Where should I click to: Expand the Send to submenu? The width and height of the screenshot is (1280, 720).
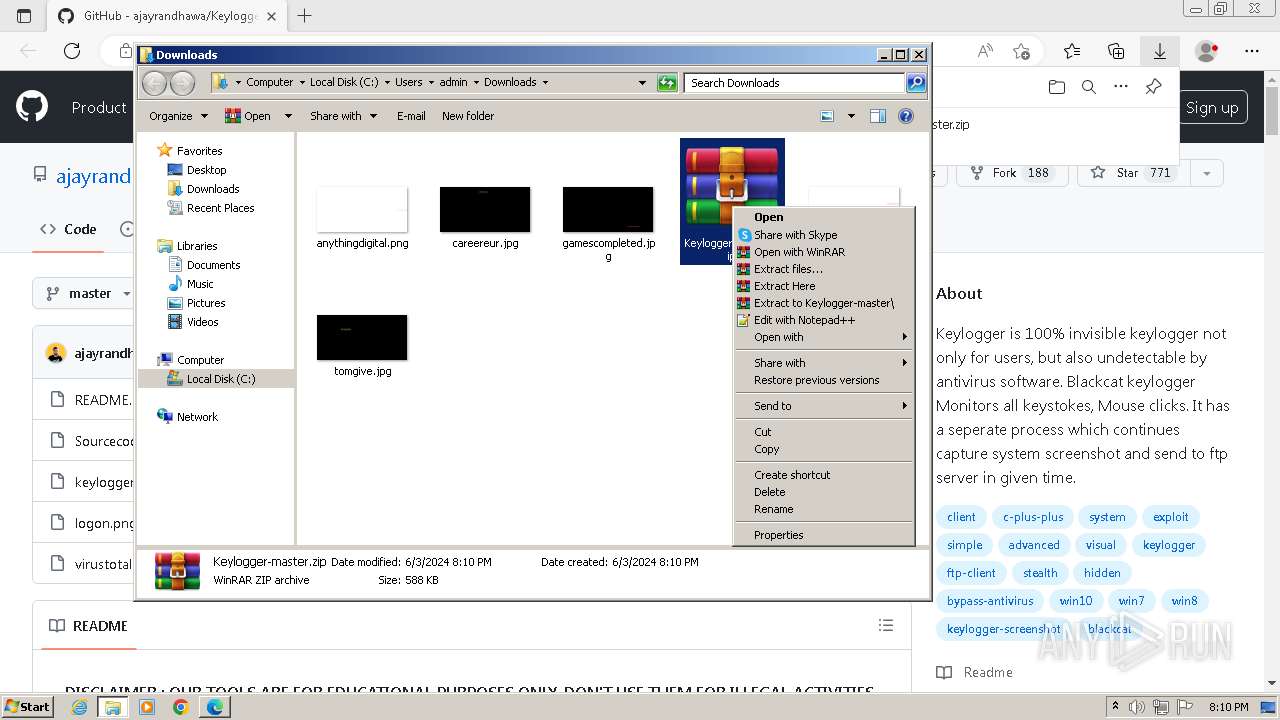click(x=824, y=406)
